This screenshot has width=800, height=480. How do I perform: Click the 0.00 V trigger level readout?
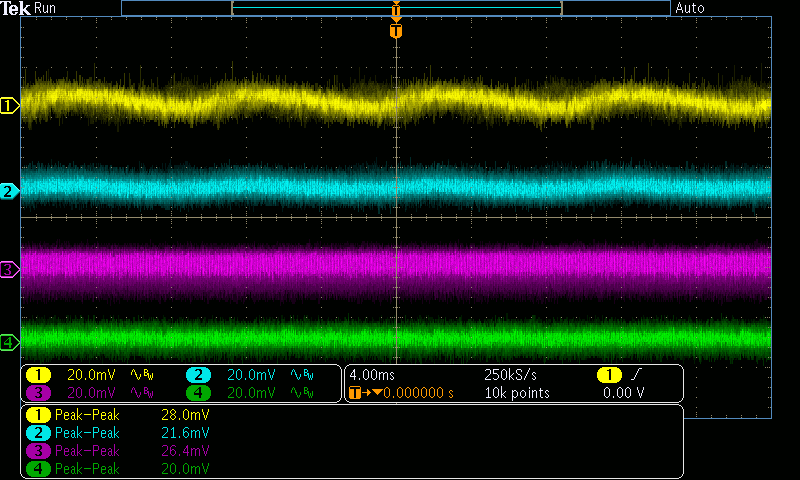point(622,393)
